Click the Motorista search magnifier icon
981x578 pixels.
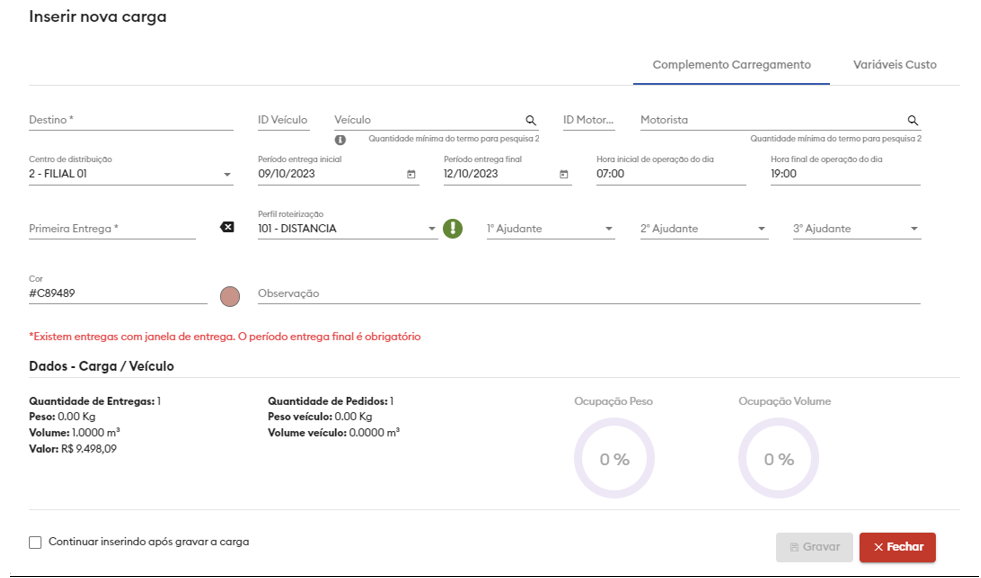(912, 120)
